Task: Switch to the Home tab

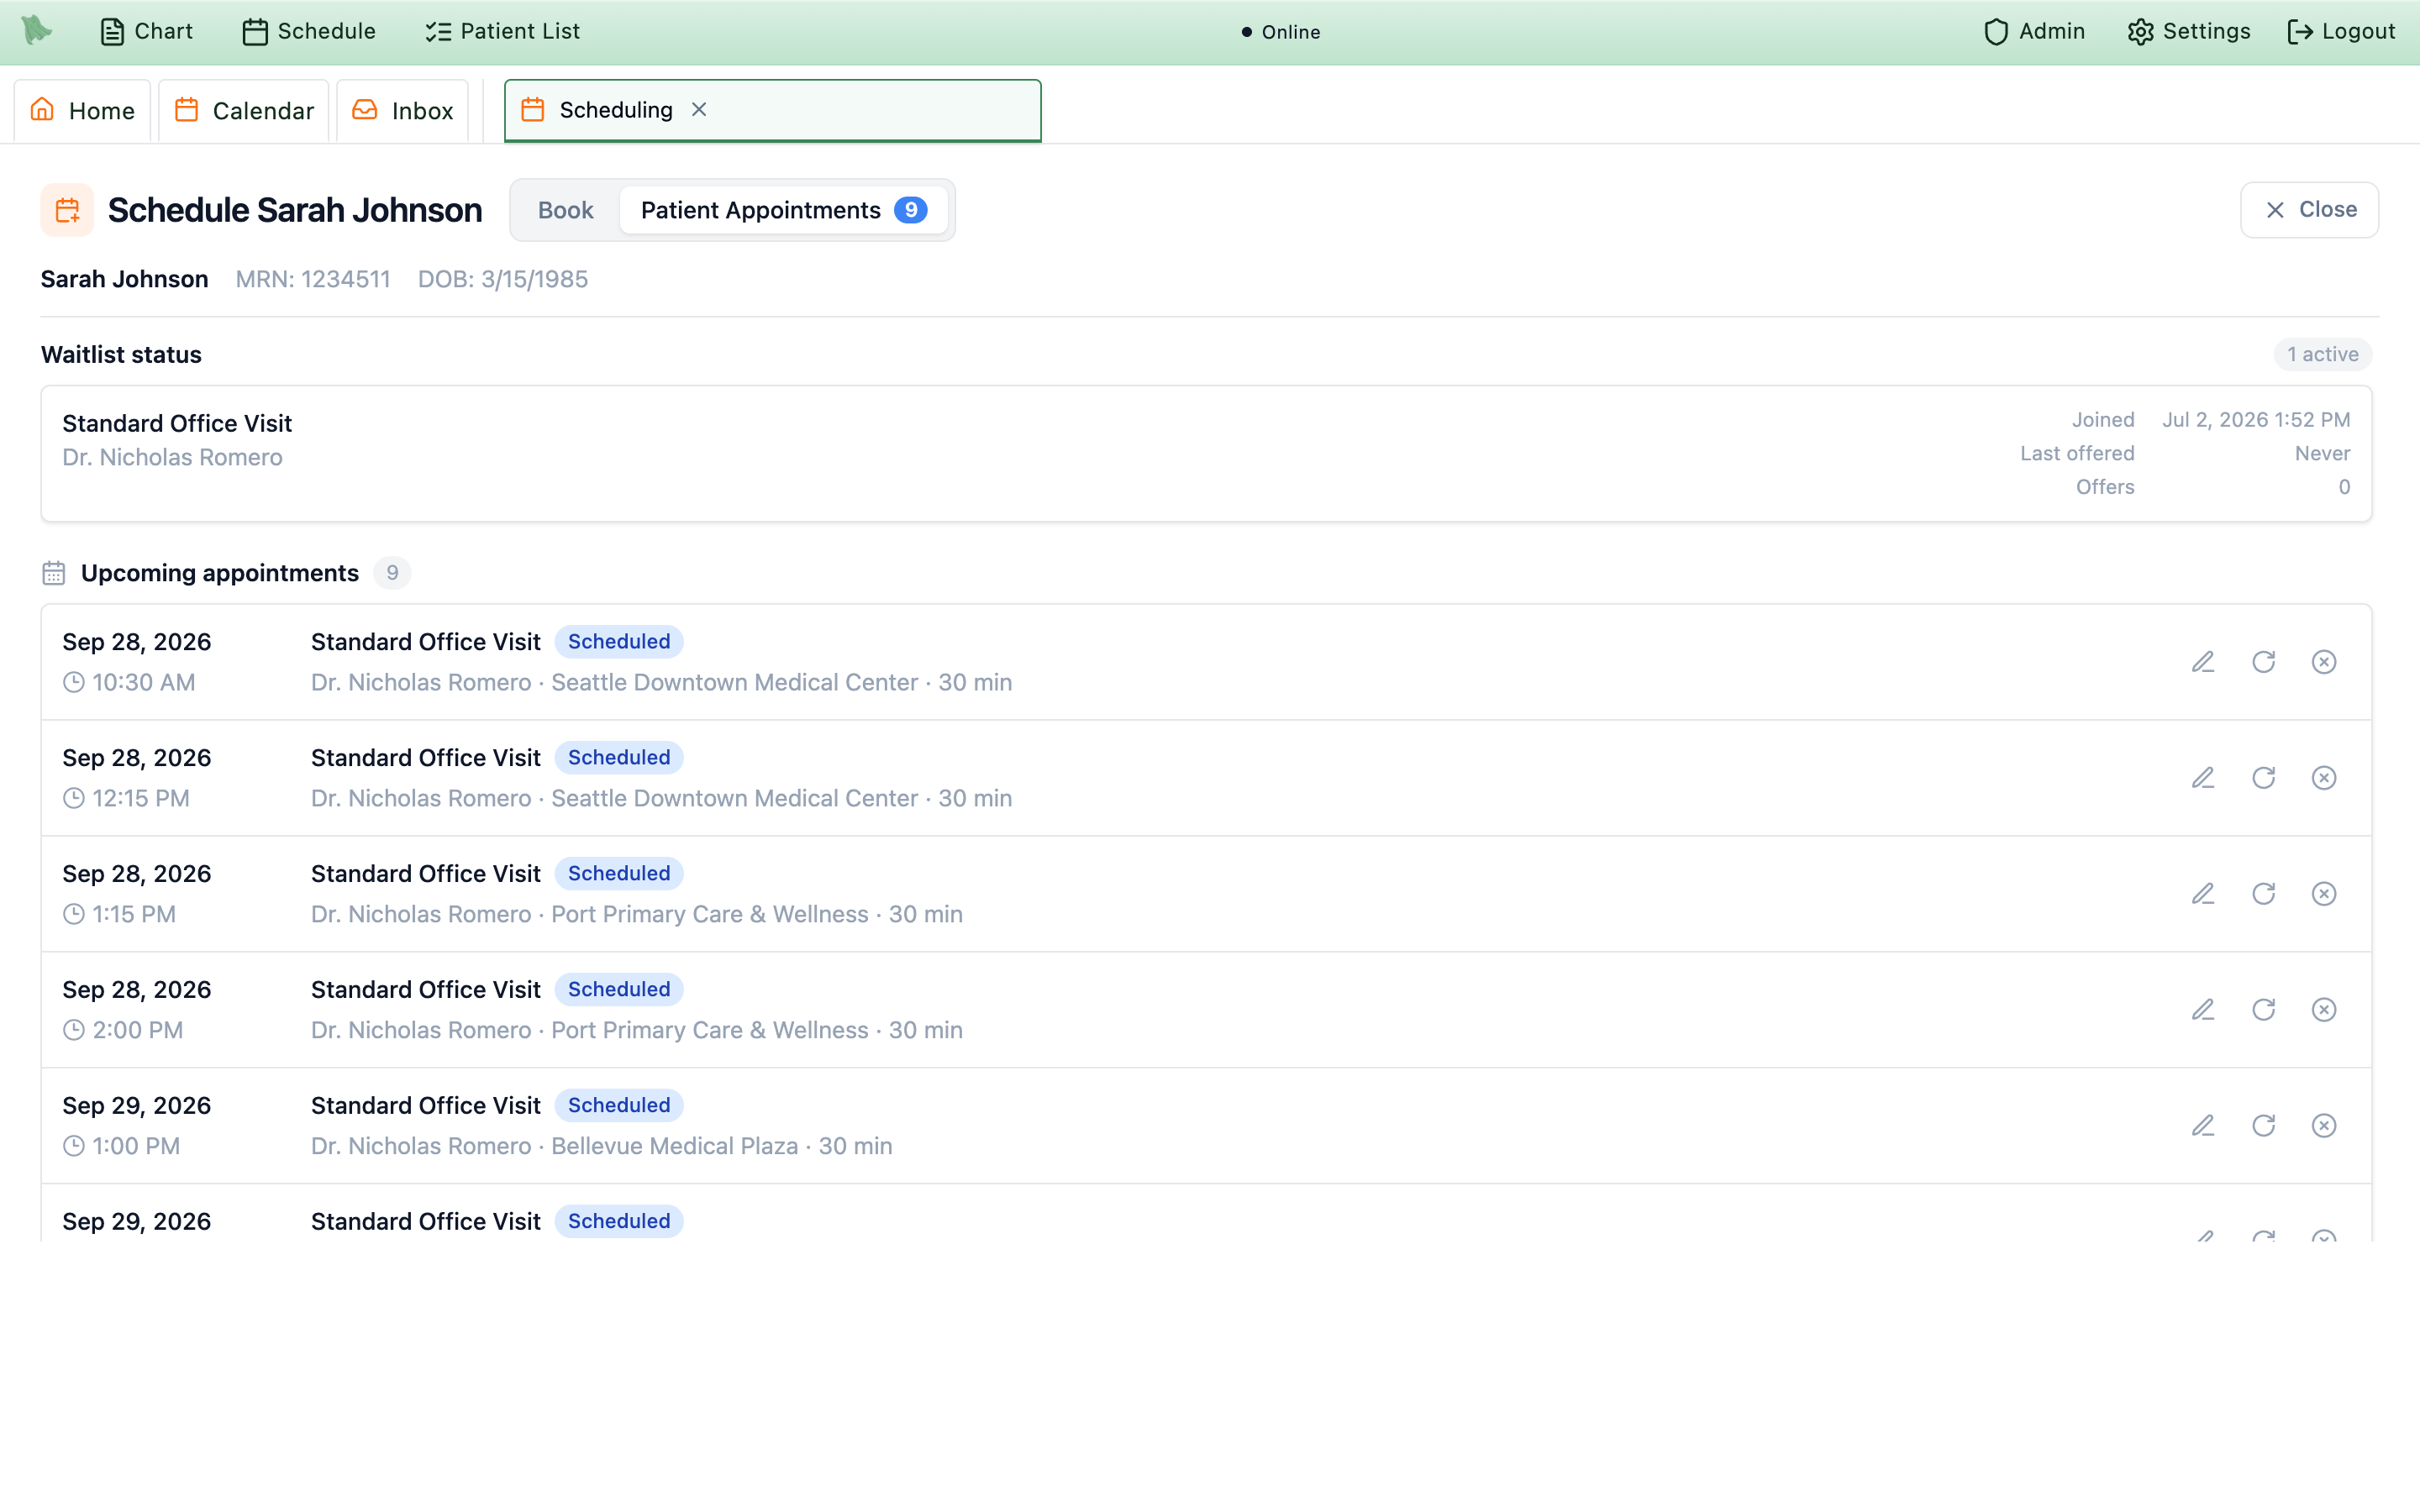Action: click(x=82, y=111)
